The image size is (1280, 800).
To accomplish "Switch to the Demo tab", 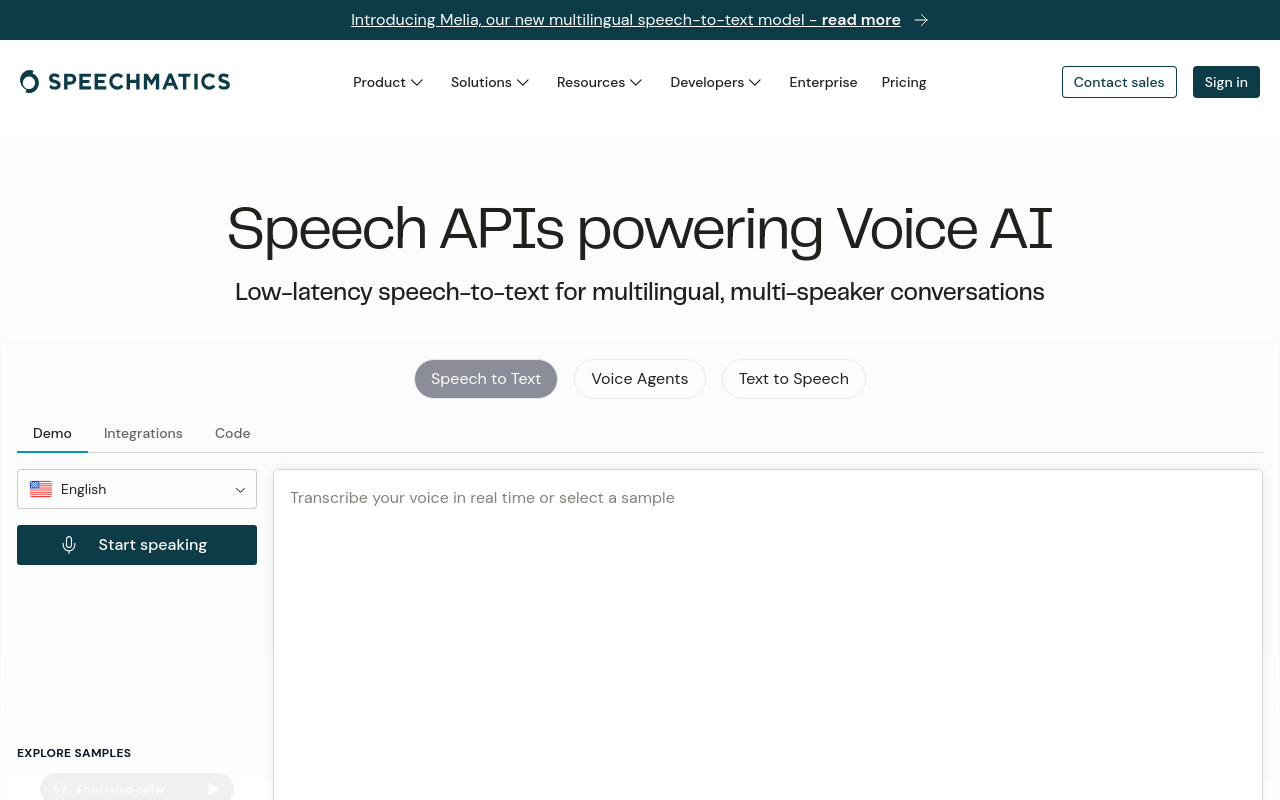I will point(52,433).
